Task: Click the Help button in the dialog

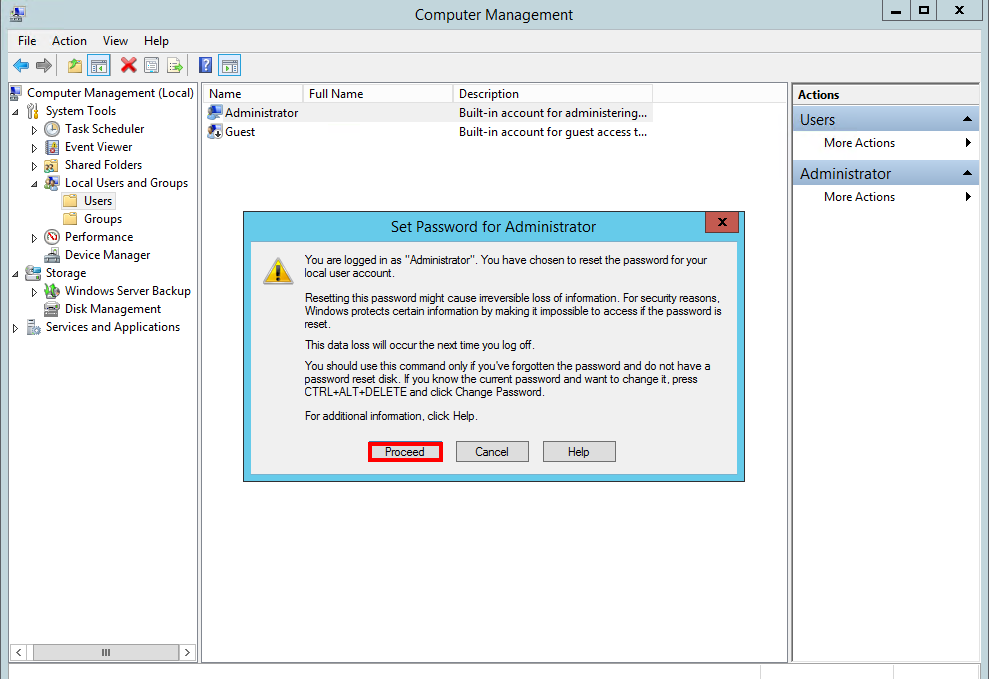Action: [579, 452]
